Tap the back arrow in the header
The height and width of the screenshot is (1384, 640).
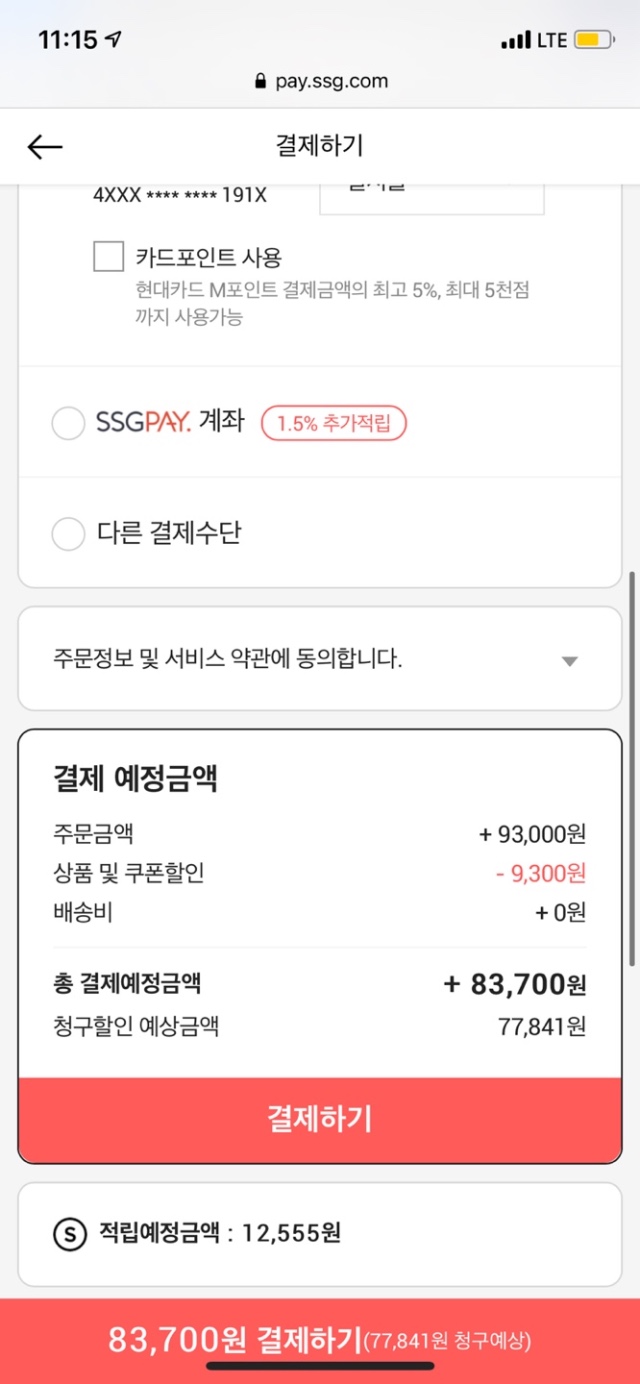(45, 147)
